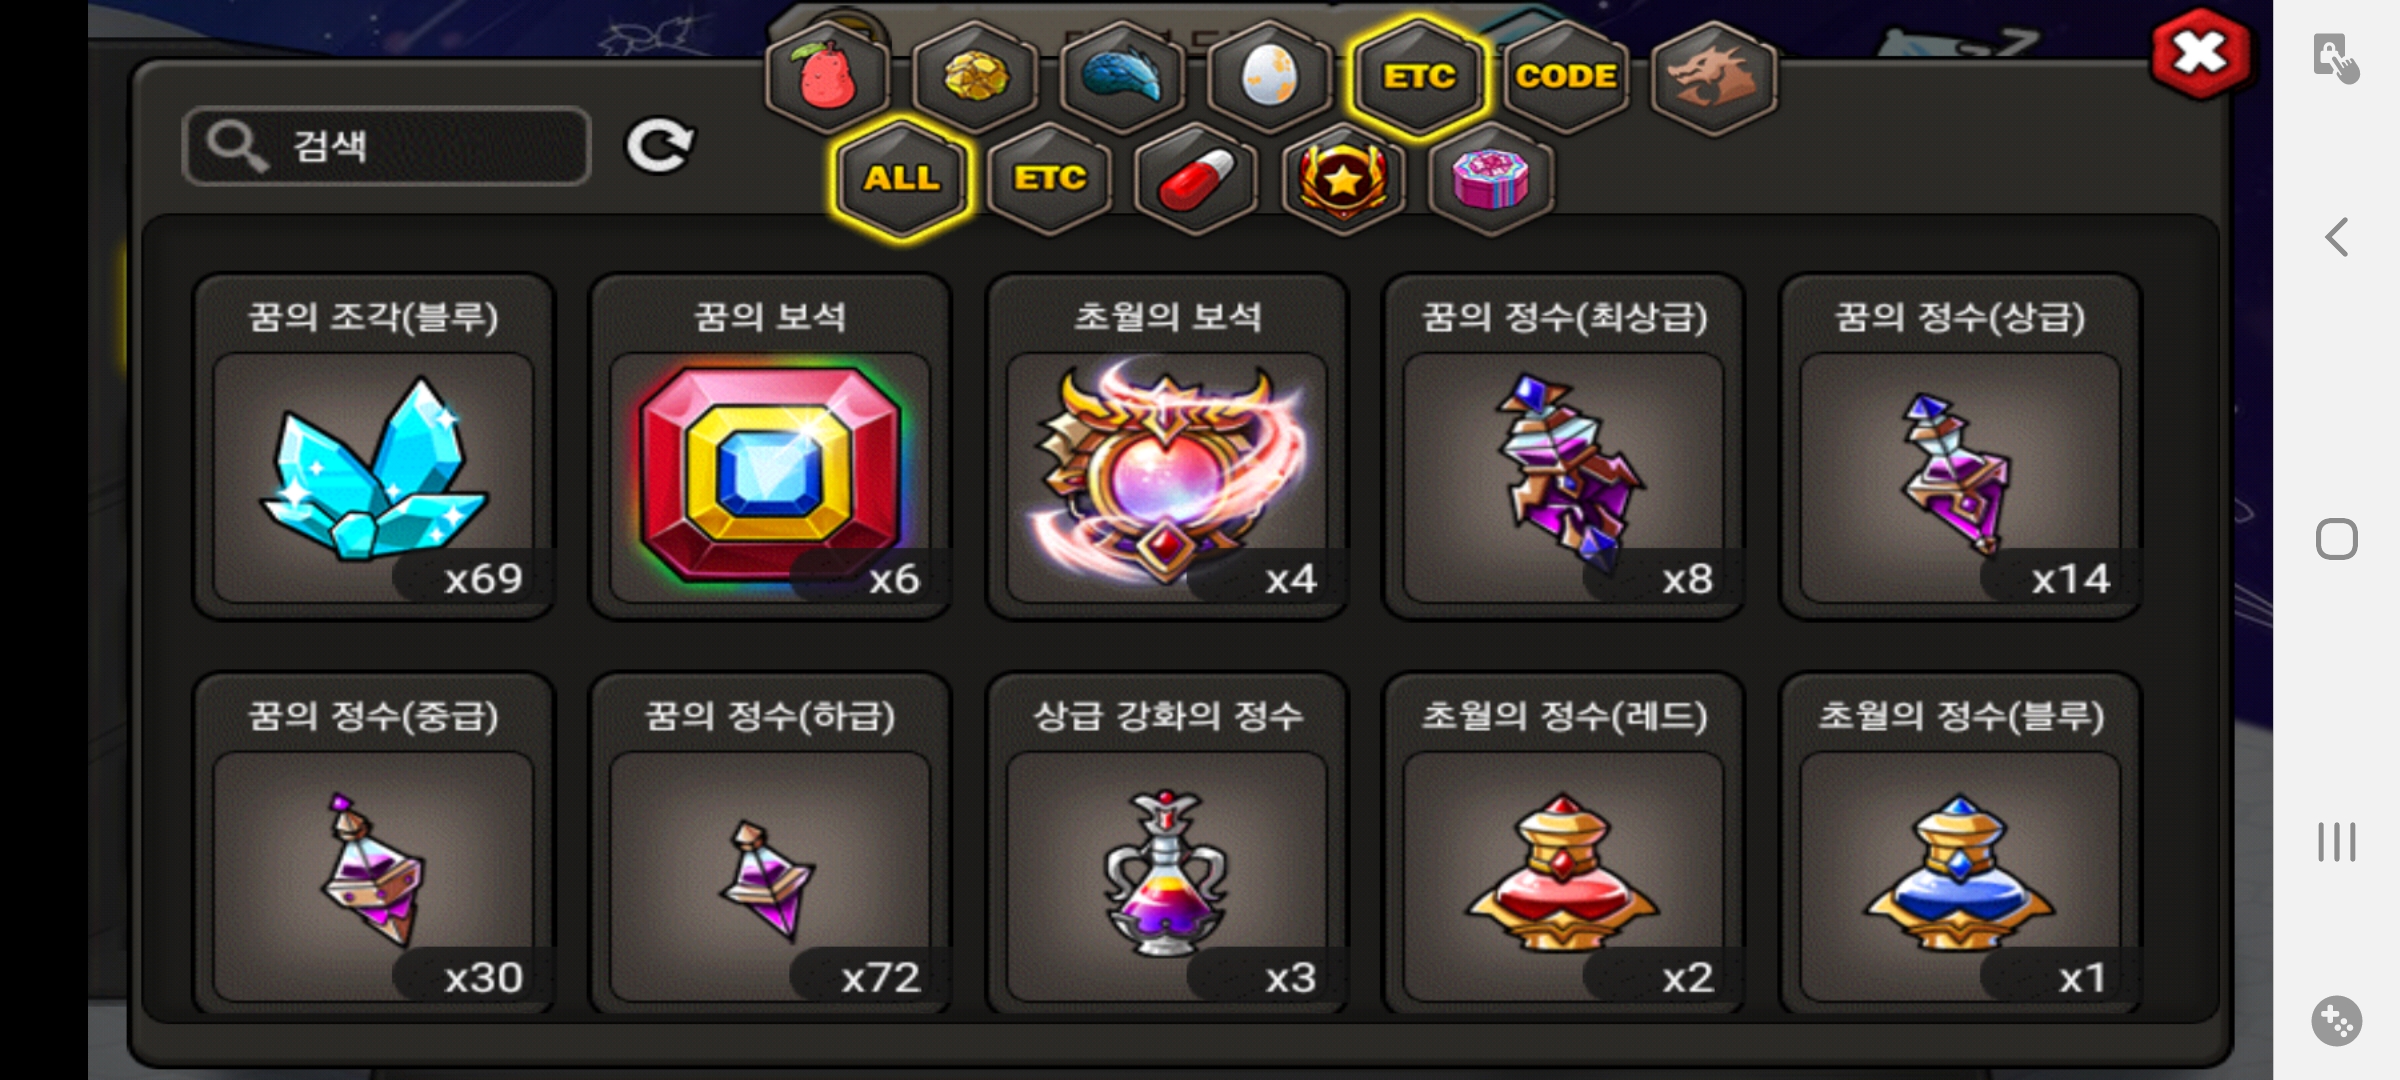Select the ETC sub-filter hexagon
The image size is (2400, 1080).
pos(1049,180)
